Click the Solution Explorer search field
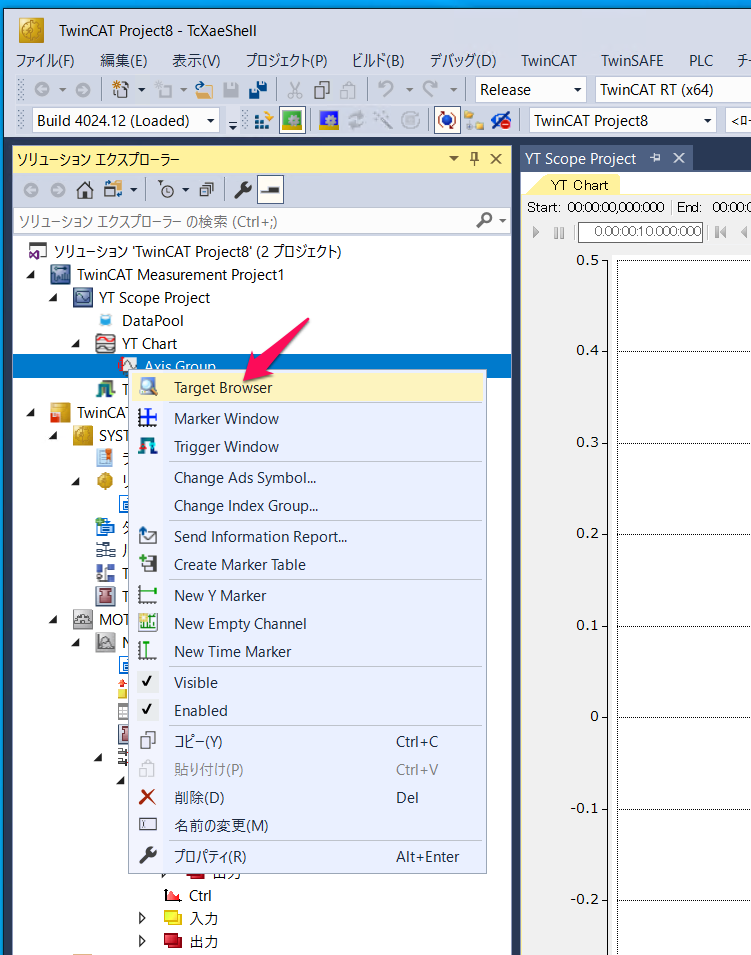Screen dimensions: 751x955 tap(244, 221)
